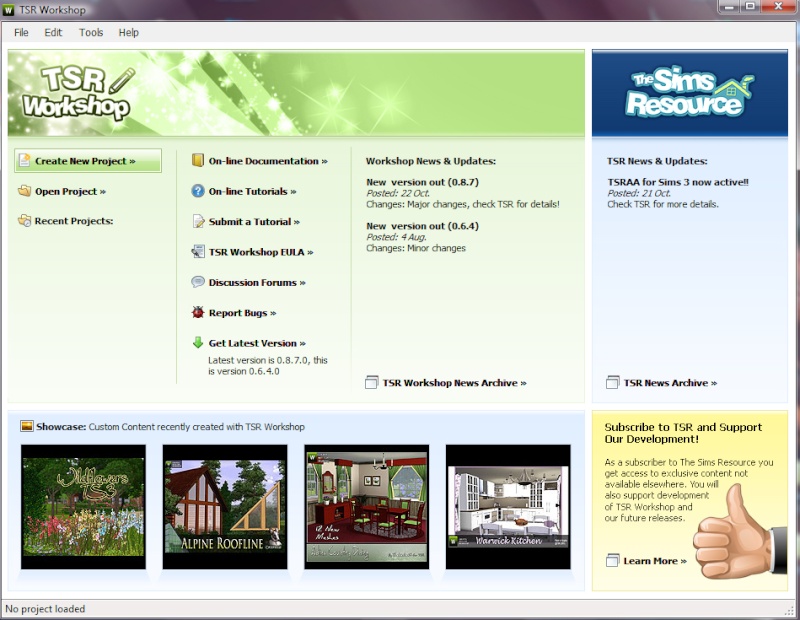Click the TSR Workshop EULA document icon
The image size is (800, 620).
[198, 252]
